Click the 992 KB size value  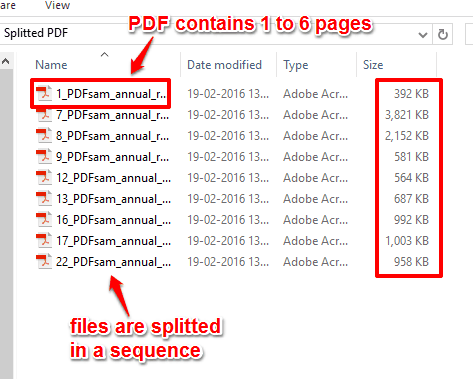(x=411, y=220)
